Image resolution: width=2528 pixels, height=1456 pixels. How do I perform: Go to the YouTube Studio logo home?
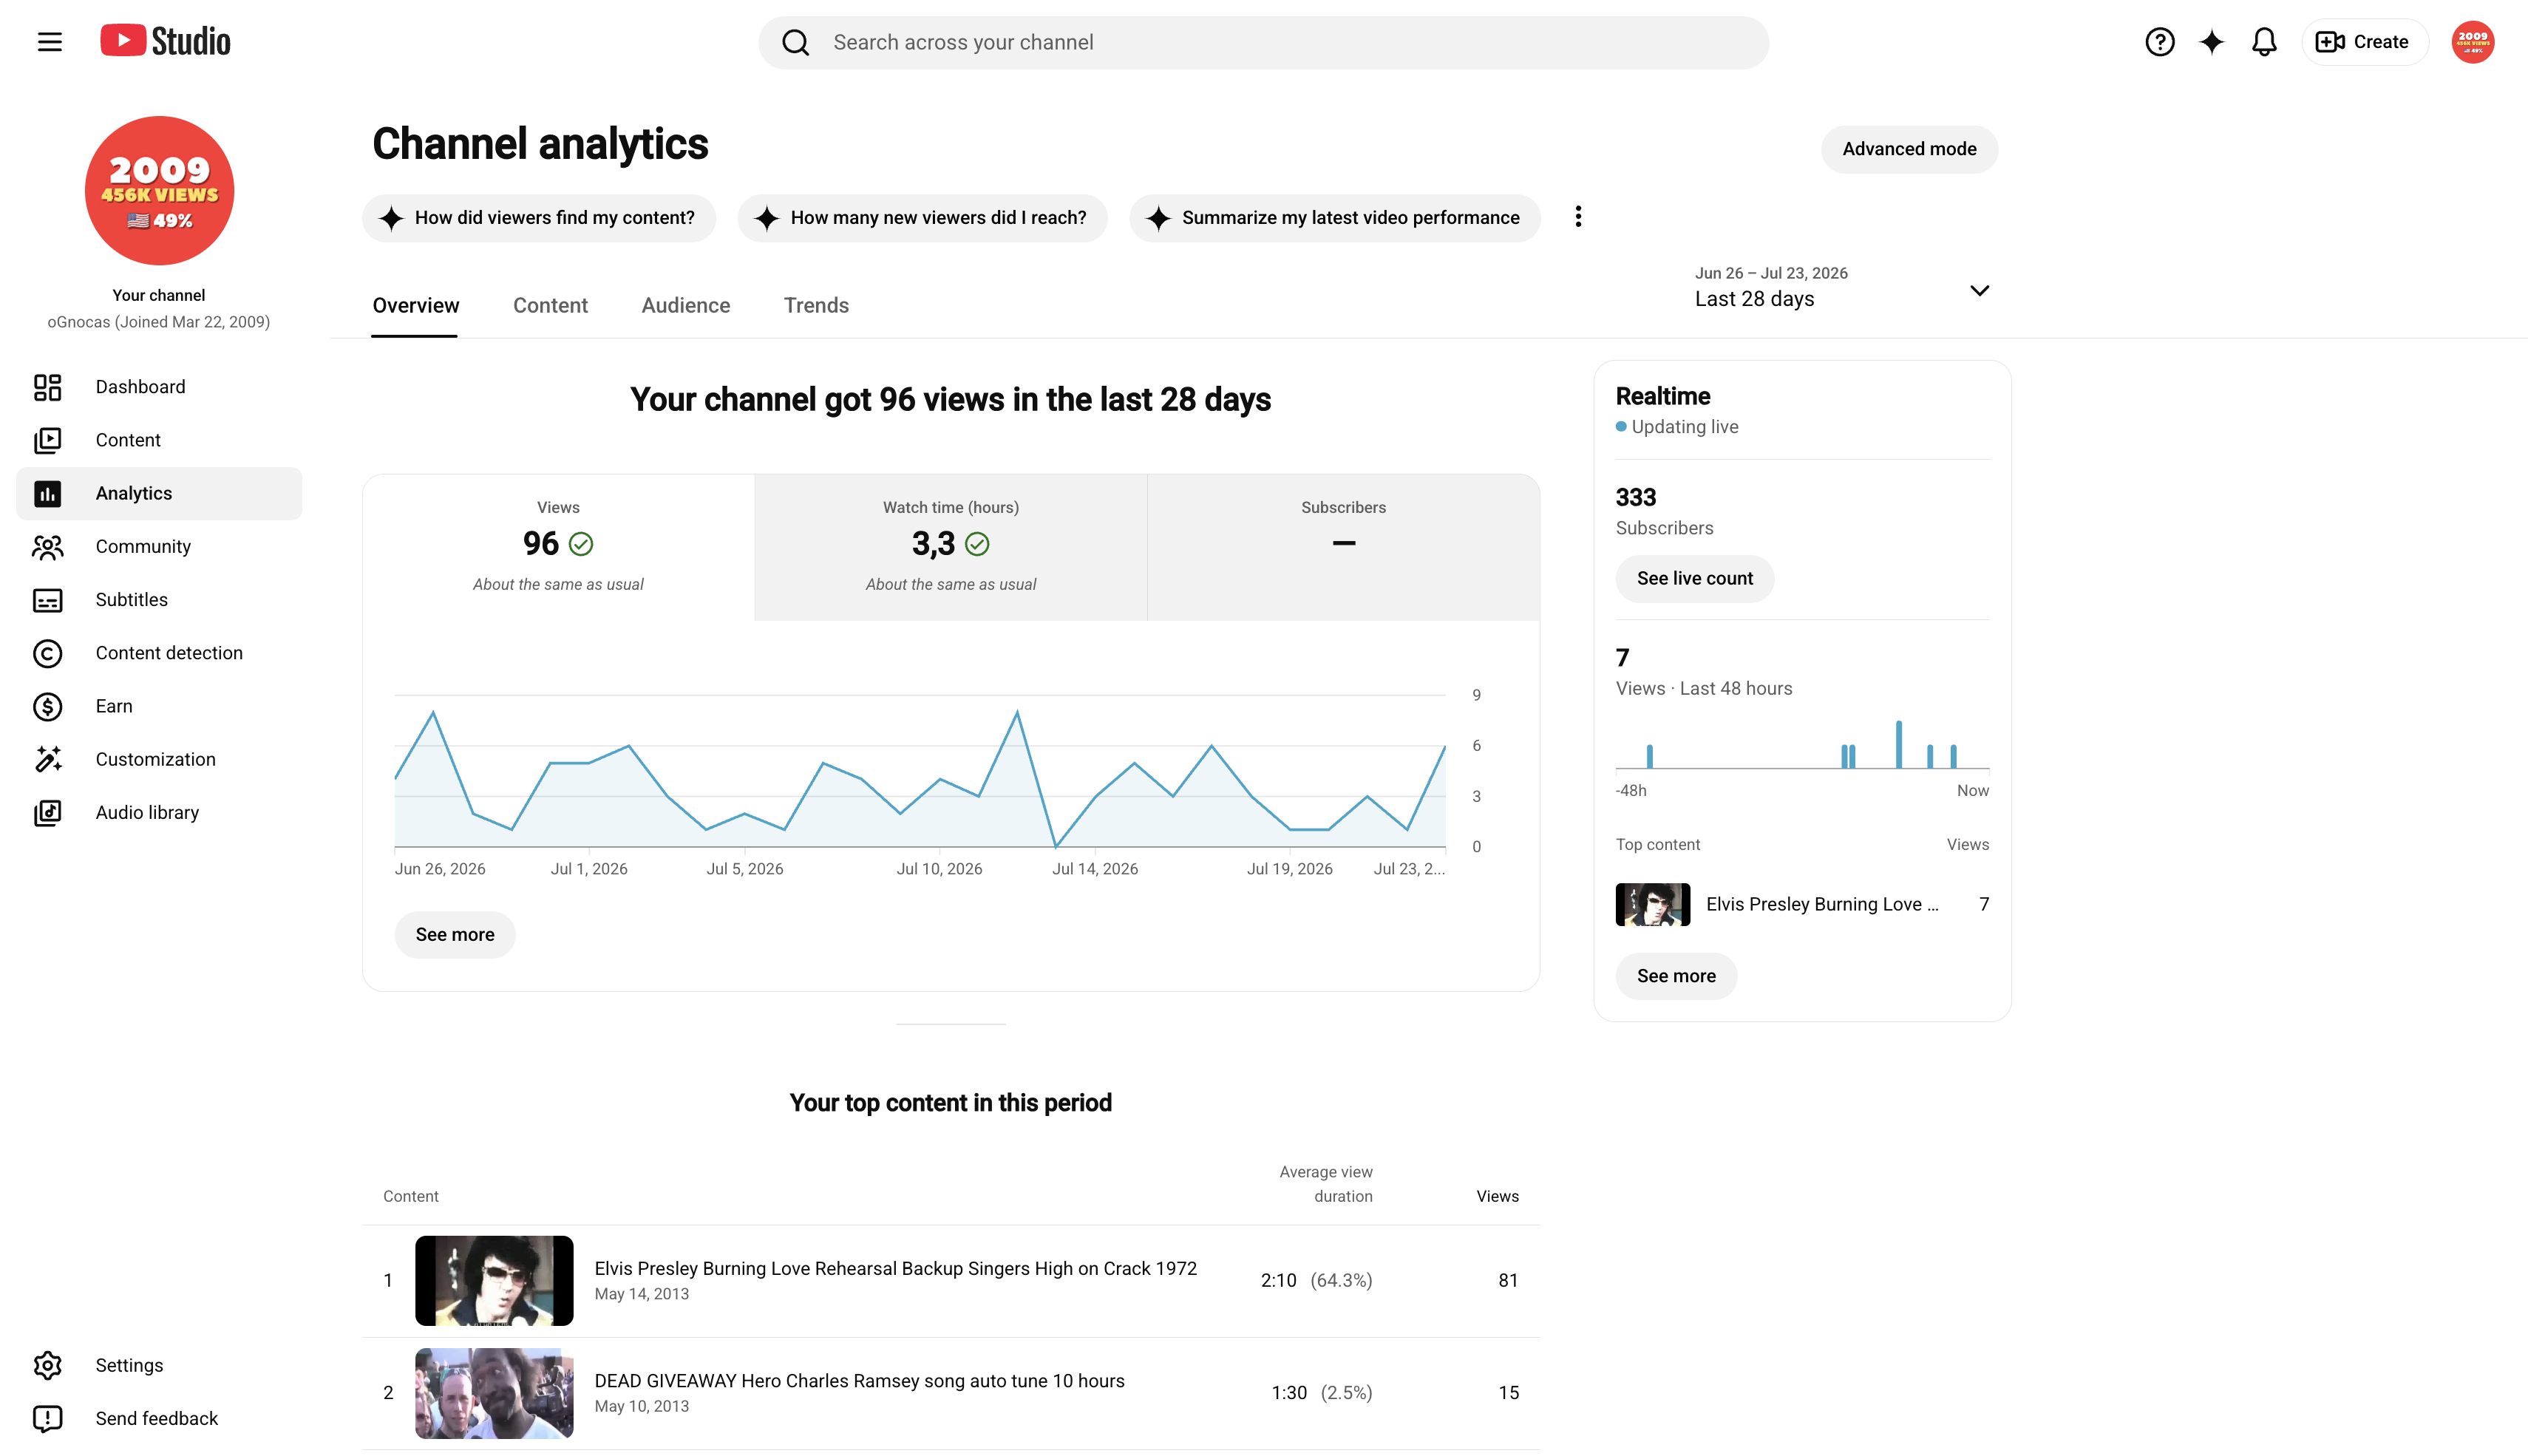(165, 41)
